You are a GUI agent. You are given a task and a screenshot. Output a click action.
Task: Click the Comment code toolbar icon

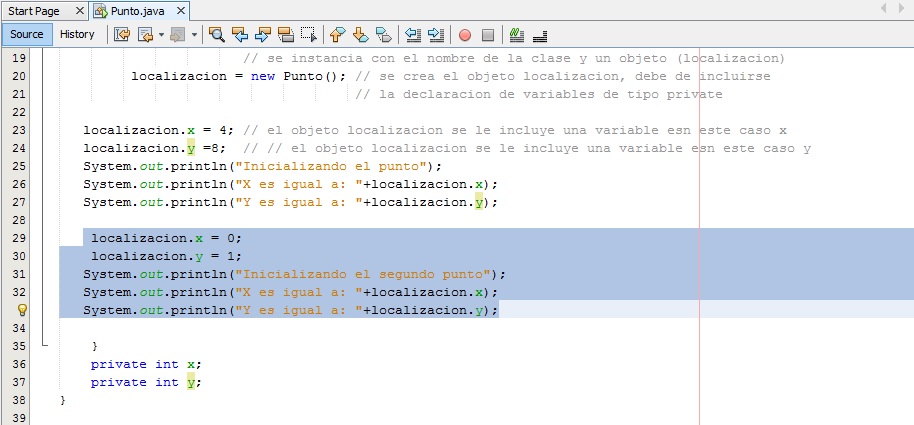tap(517, 34)
